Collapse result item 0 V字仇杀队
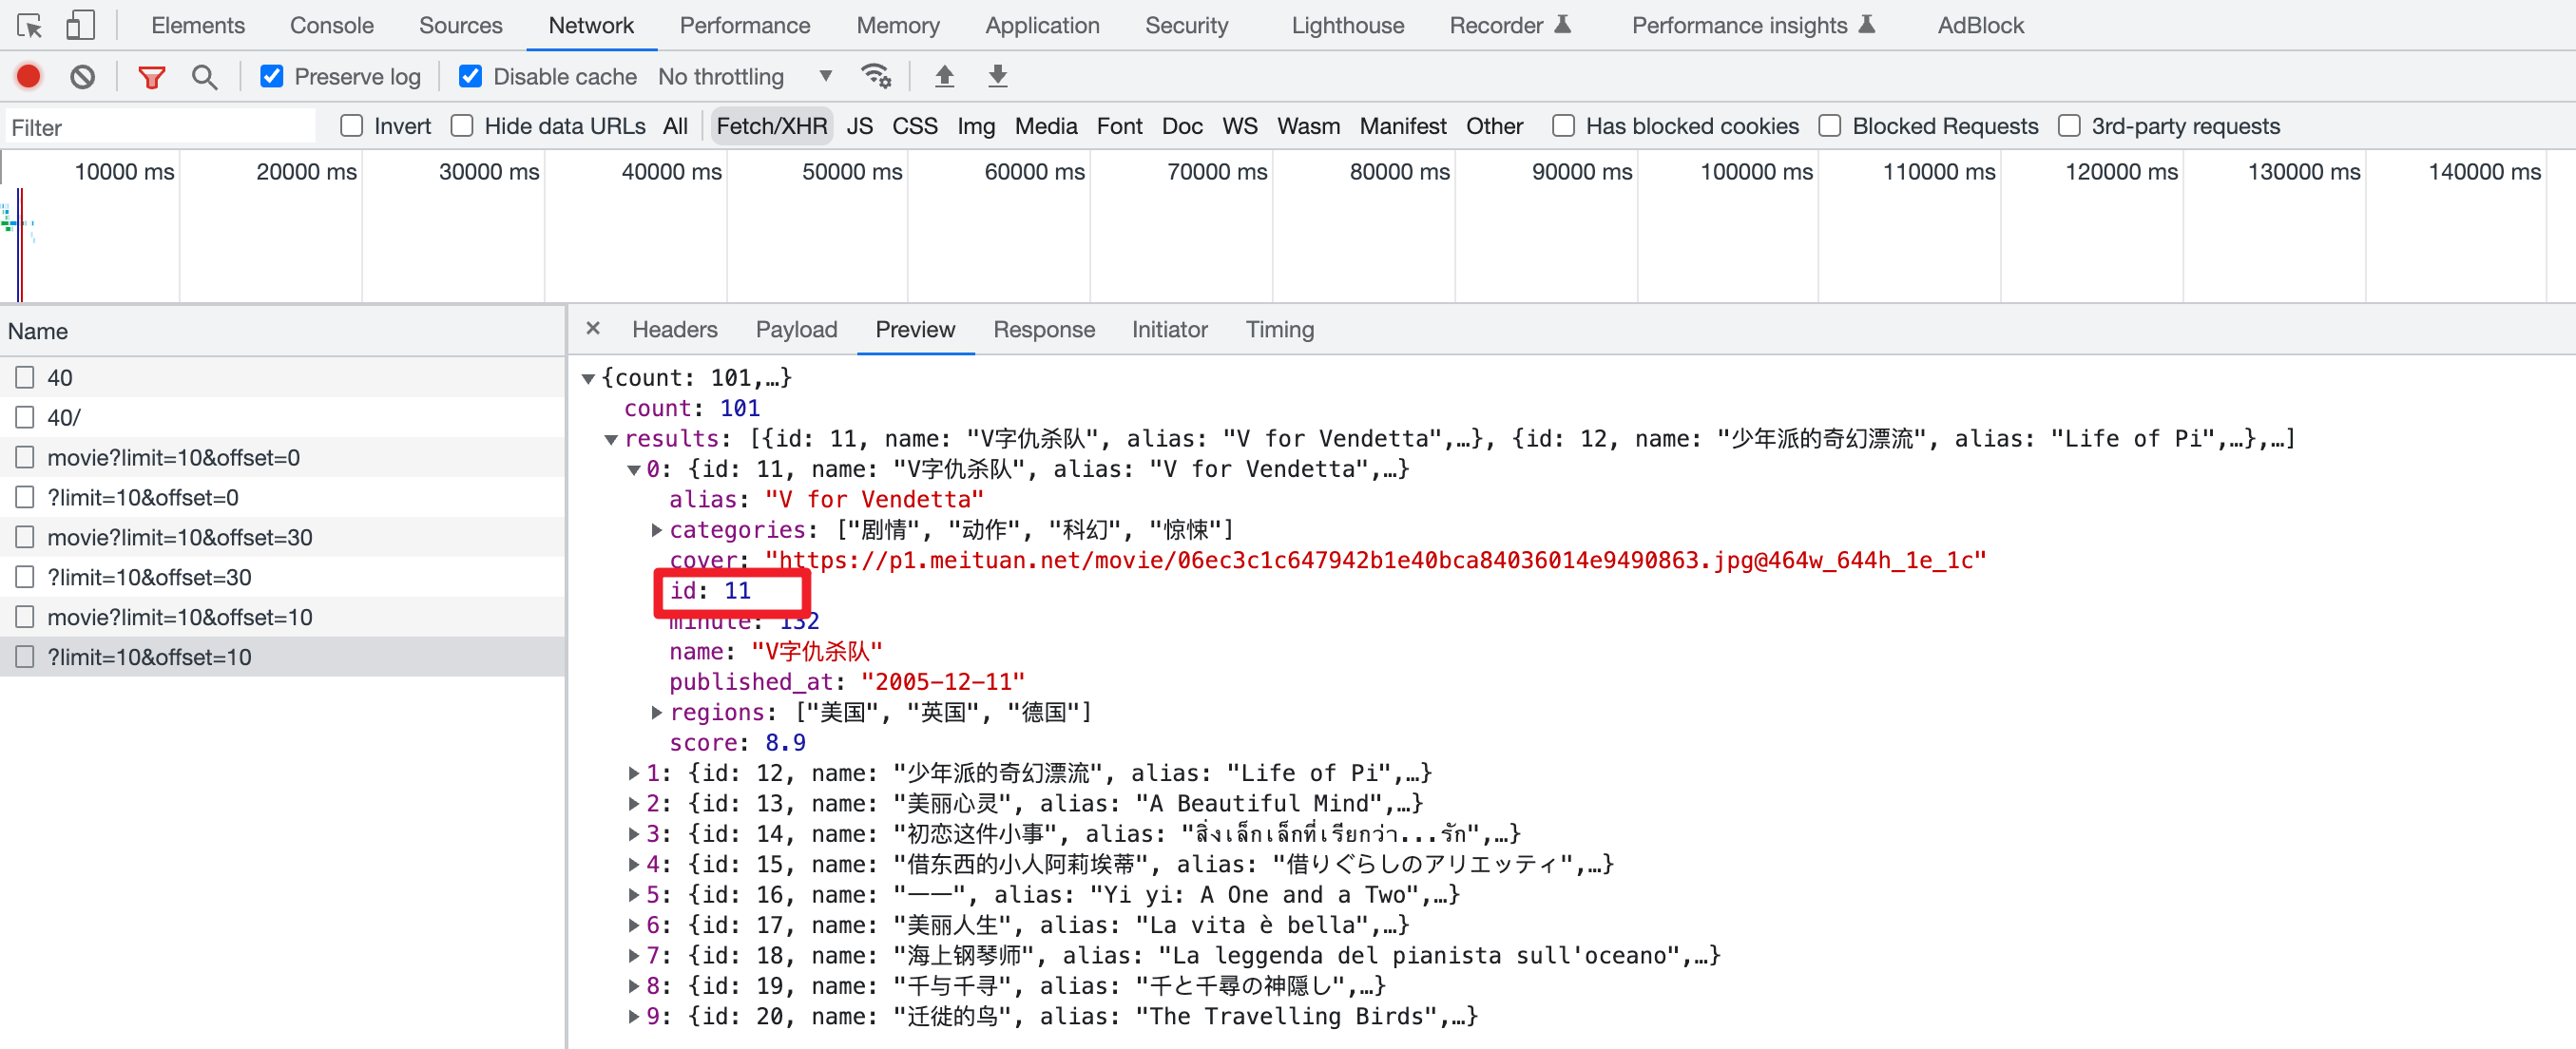 click(x=634, y=469)
